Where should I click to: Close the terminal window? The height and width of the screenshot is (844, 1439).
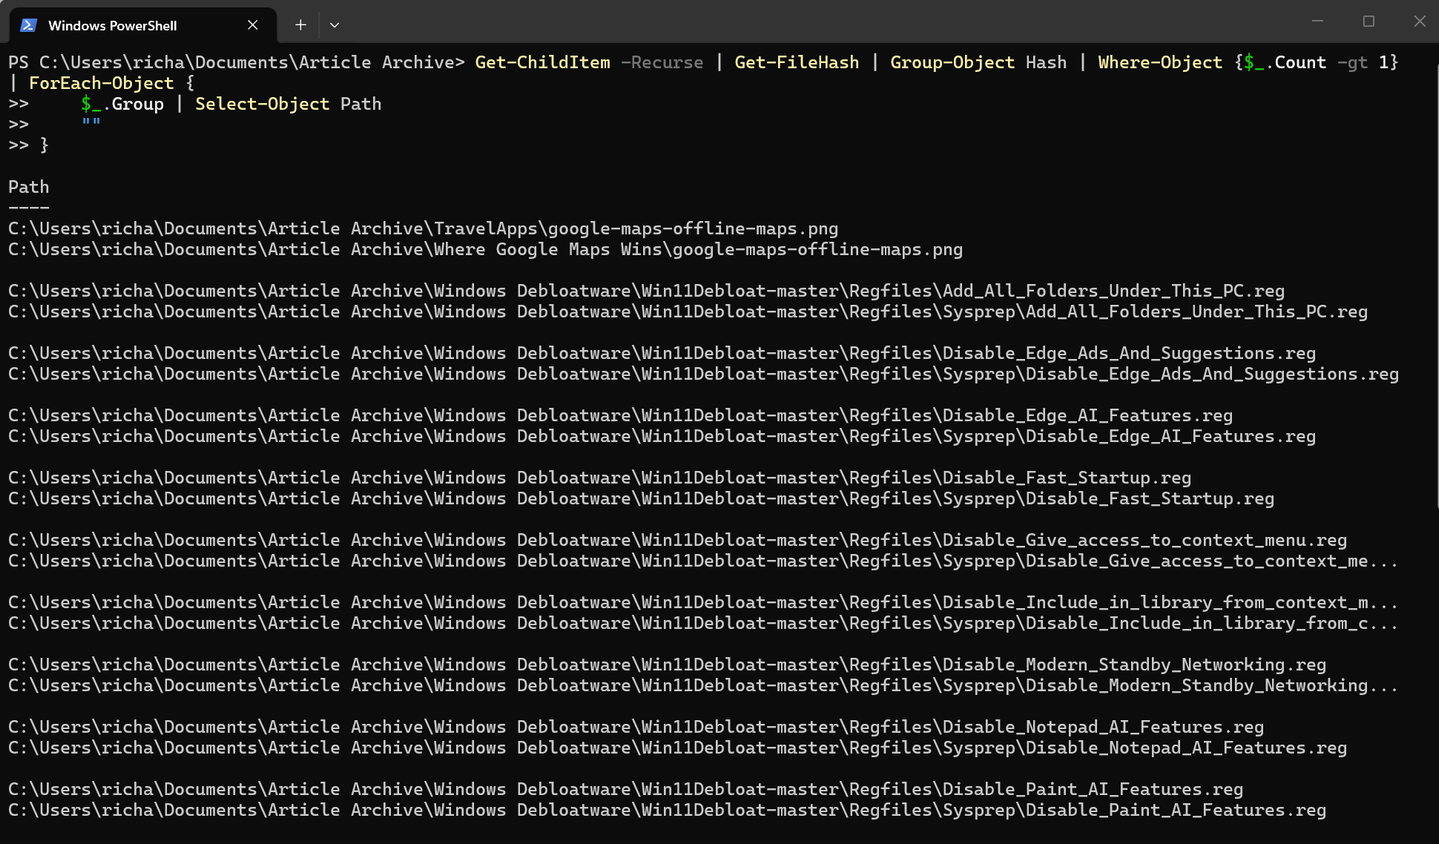1419,21
